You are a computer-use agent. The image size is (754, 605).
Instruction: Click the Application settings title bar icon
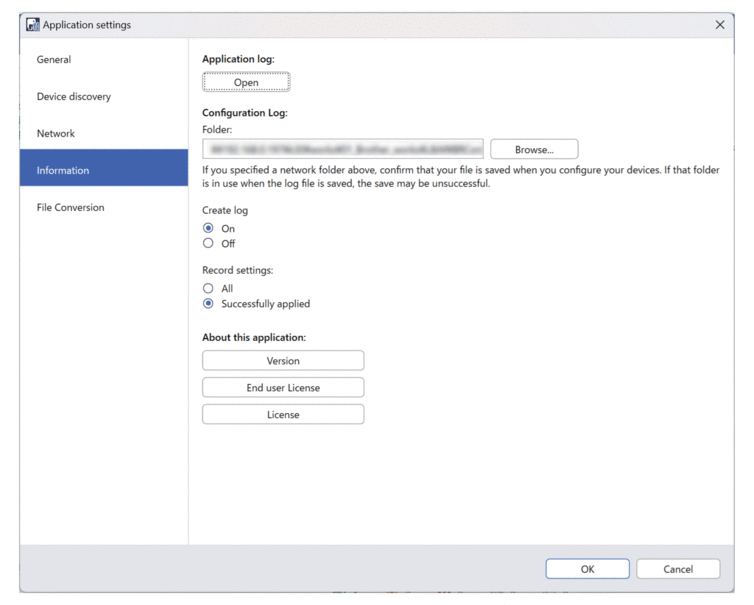click(x=32, y=24)
